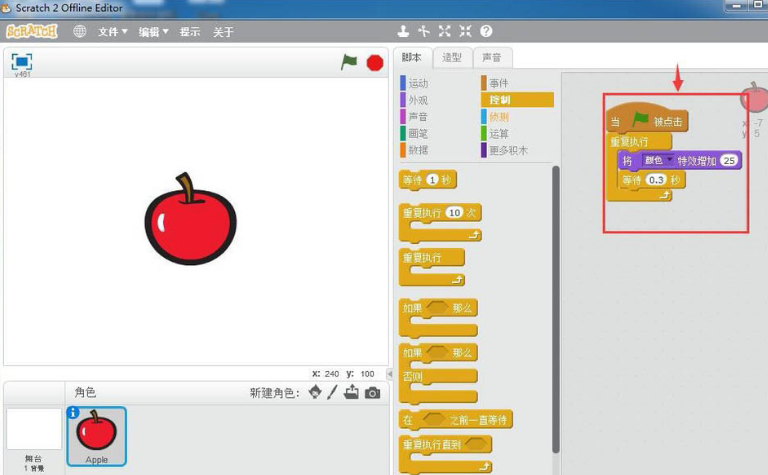Switch to the 造型 tab

(x=452, y=57)
